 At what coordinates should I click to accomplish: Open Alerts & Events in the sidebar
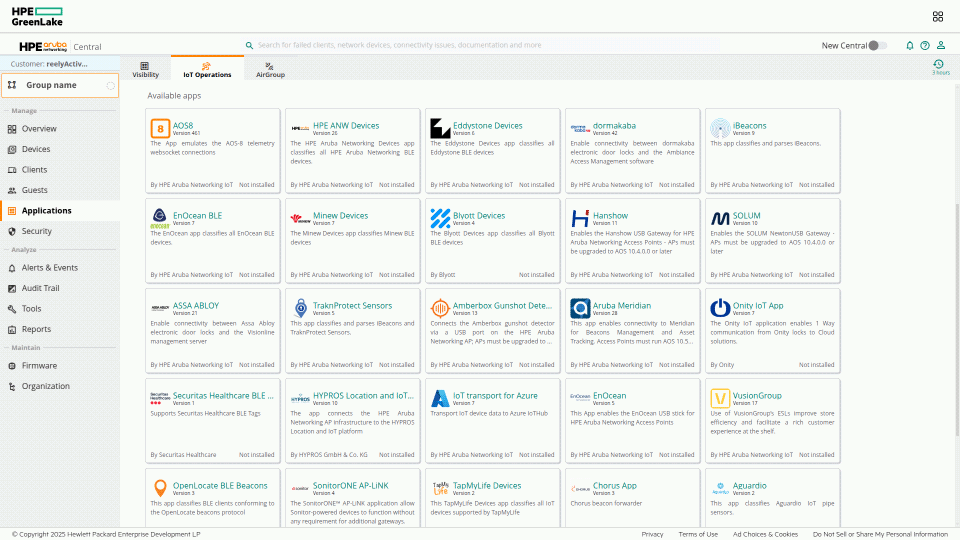click(50, 268)
